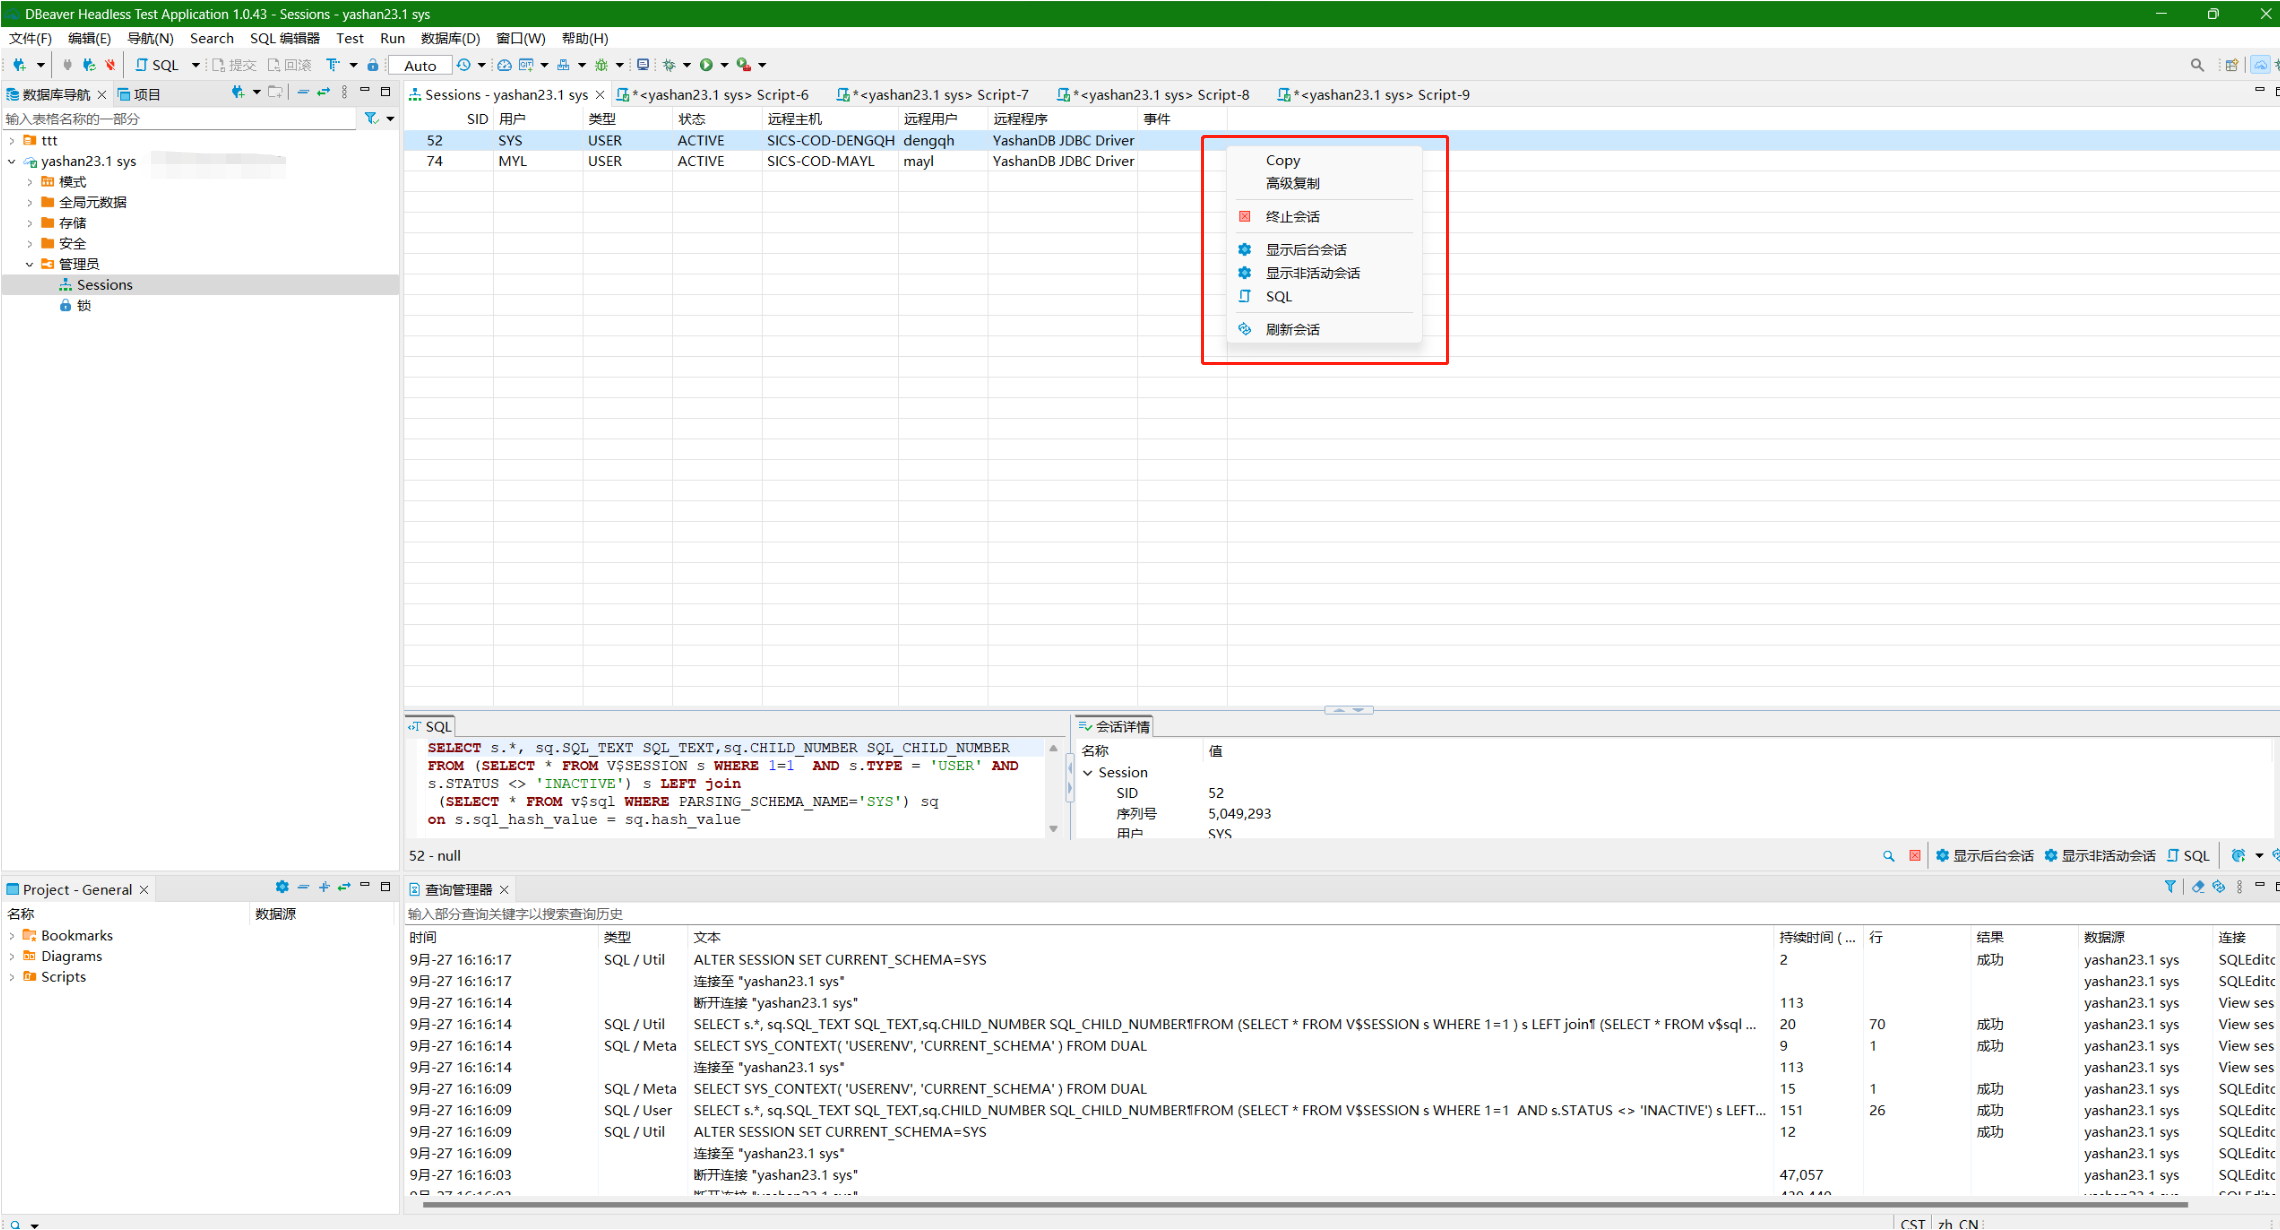The width and height of the screenshot is (2280, 1230).
Task: Collapse the yashan23.1 sys connection node
Action: [x=12, y=161]
